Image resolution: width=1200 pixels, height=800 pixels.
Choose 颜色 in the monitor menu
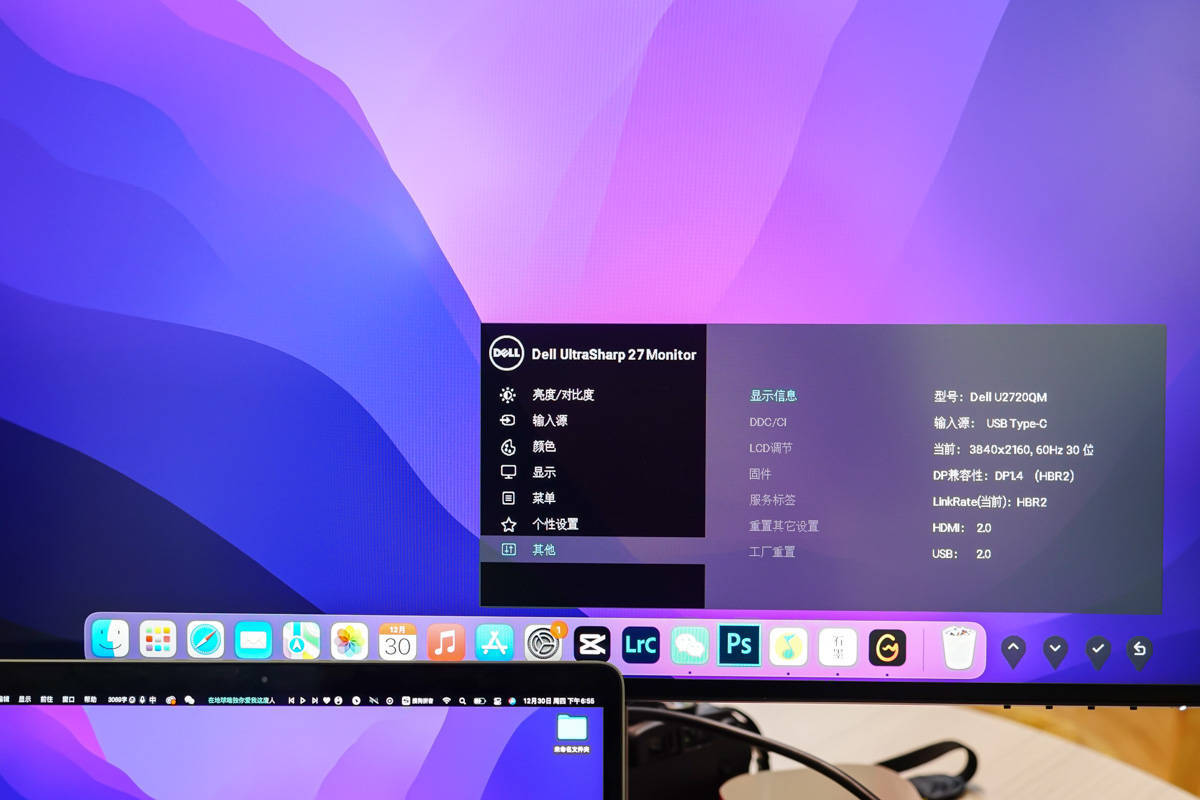pyautogui.click(x=543, y=447)
